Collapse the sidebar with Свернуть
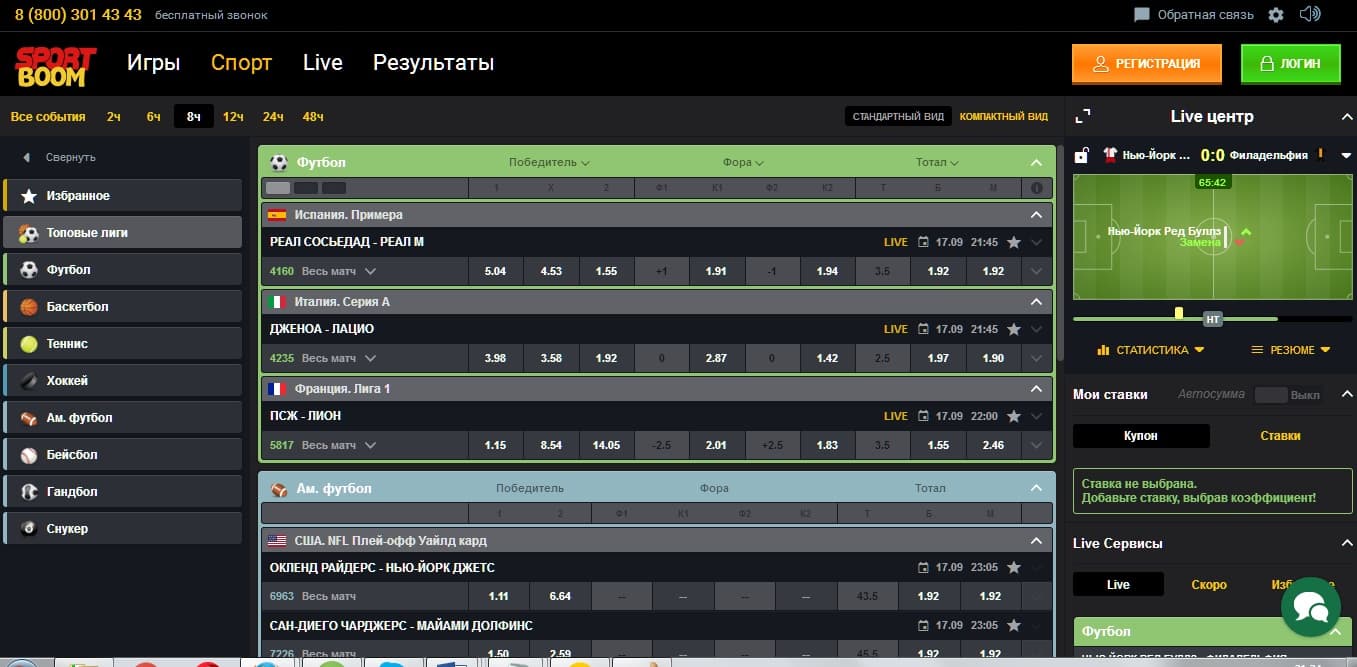The height and width of the screenshot is (667, 1357). [x=60, y=158]
